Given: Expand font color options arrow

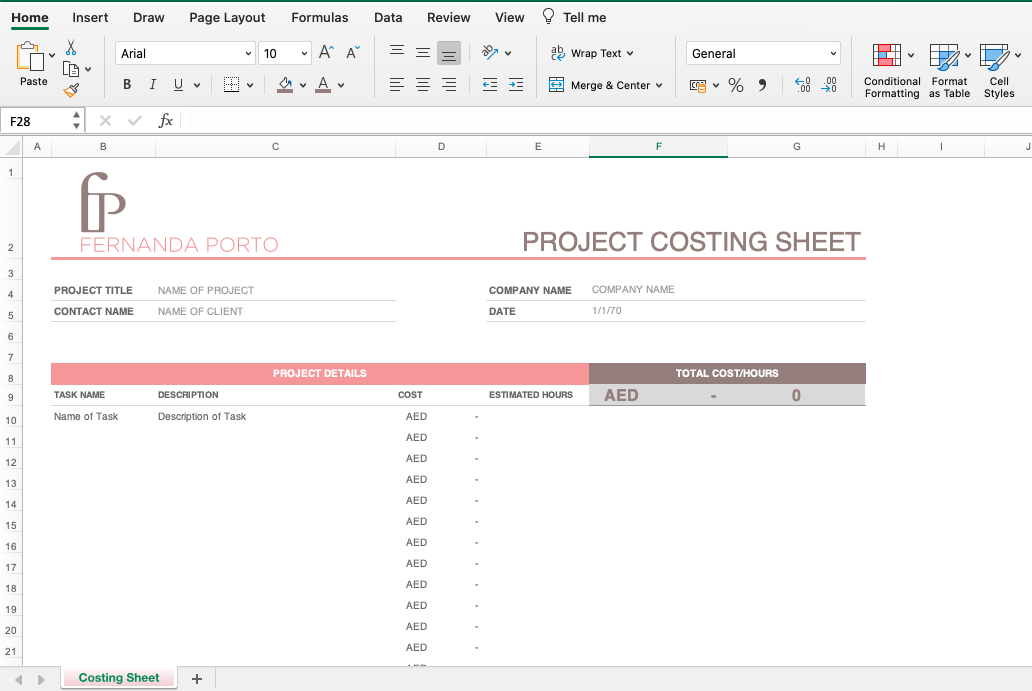Looking at the screenshot, I should [341, 85].
